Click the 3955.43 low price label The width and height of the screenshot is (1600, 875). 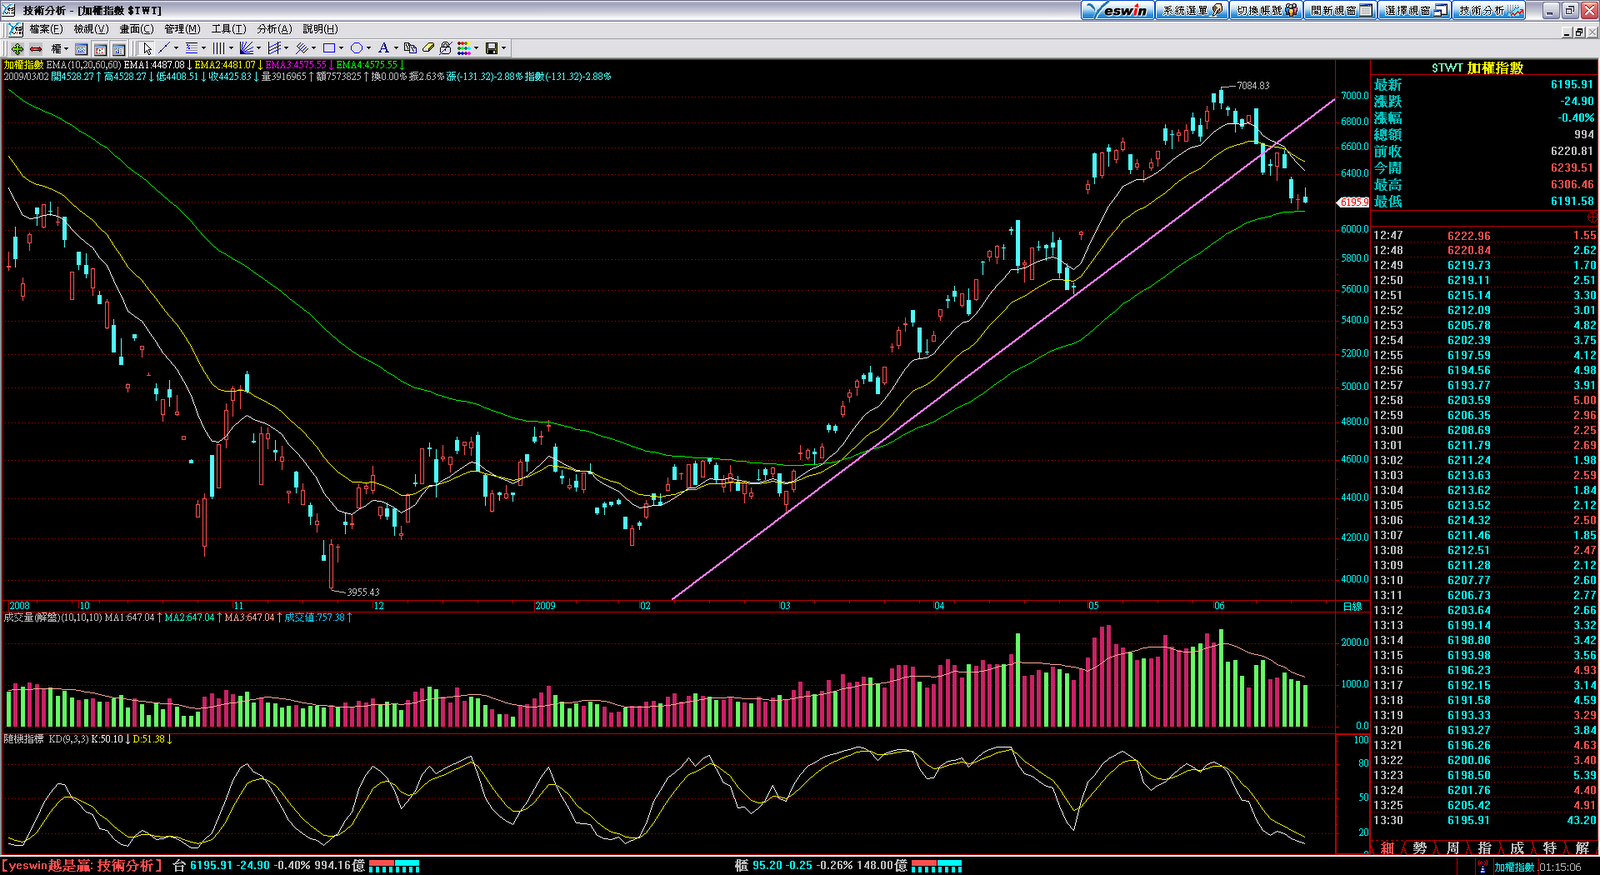[x=363, y=592]
